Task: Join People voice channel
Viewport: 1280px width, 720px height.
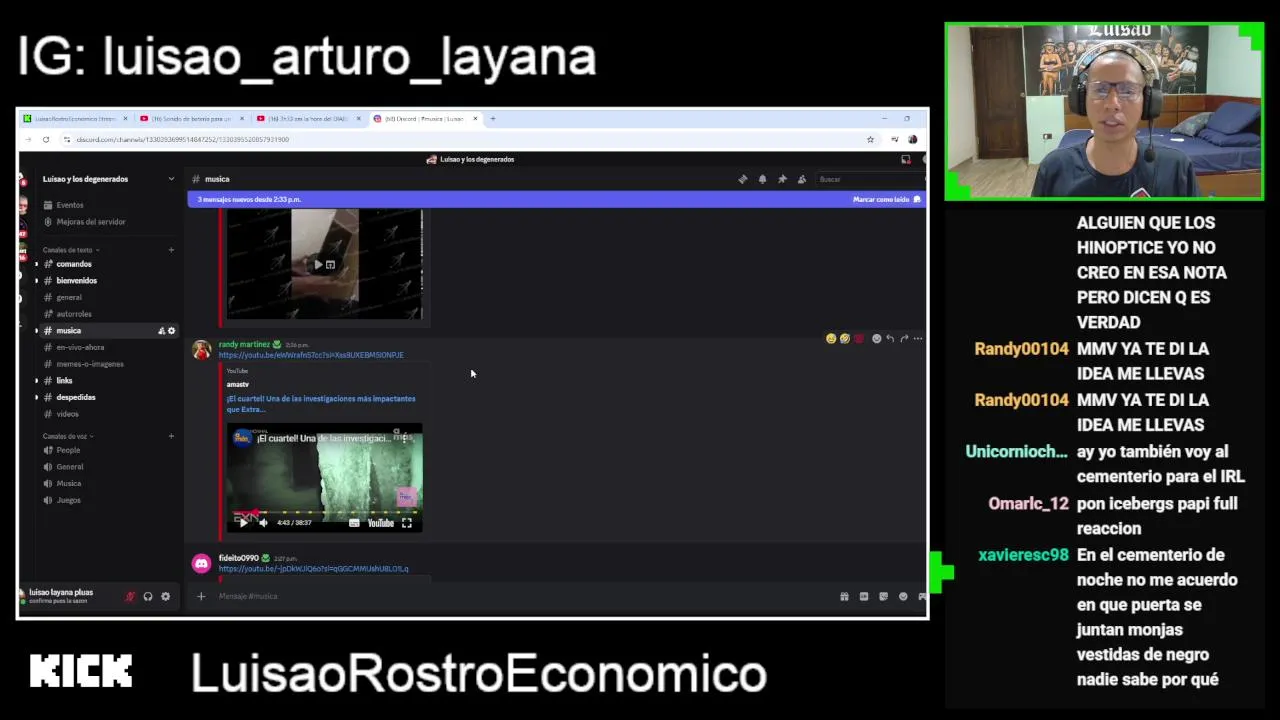Action: 107,450
